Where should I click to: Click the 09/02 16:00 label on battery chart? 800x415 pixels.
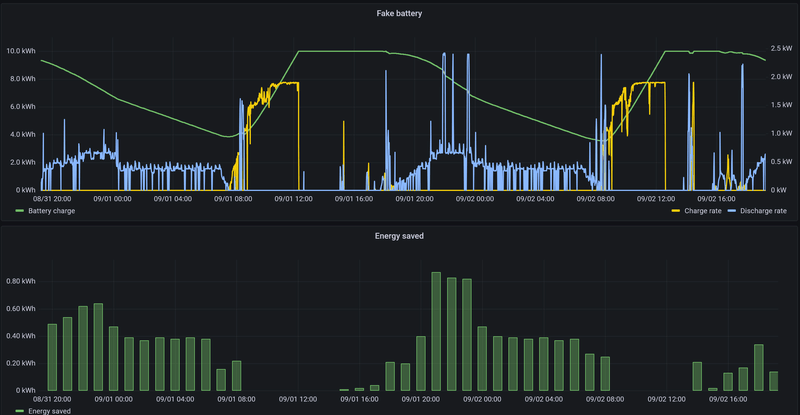716,199
